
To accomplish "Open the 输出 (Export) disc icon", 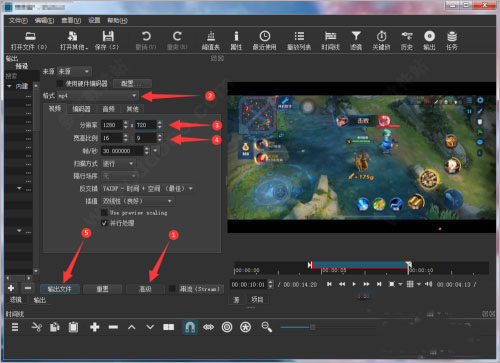I will click(429, 36).
